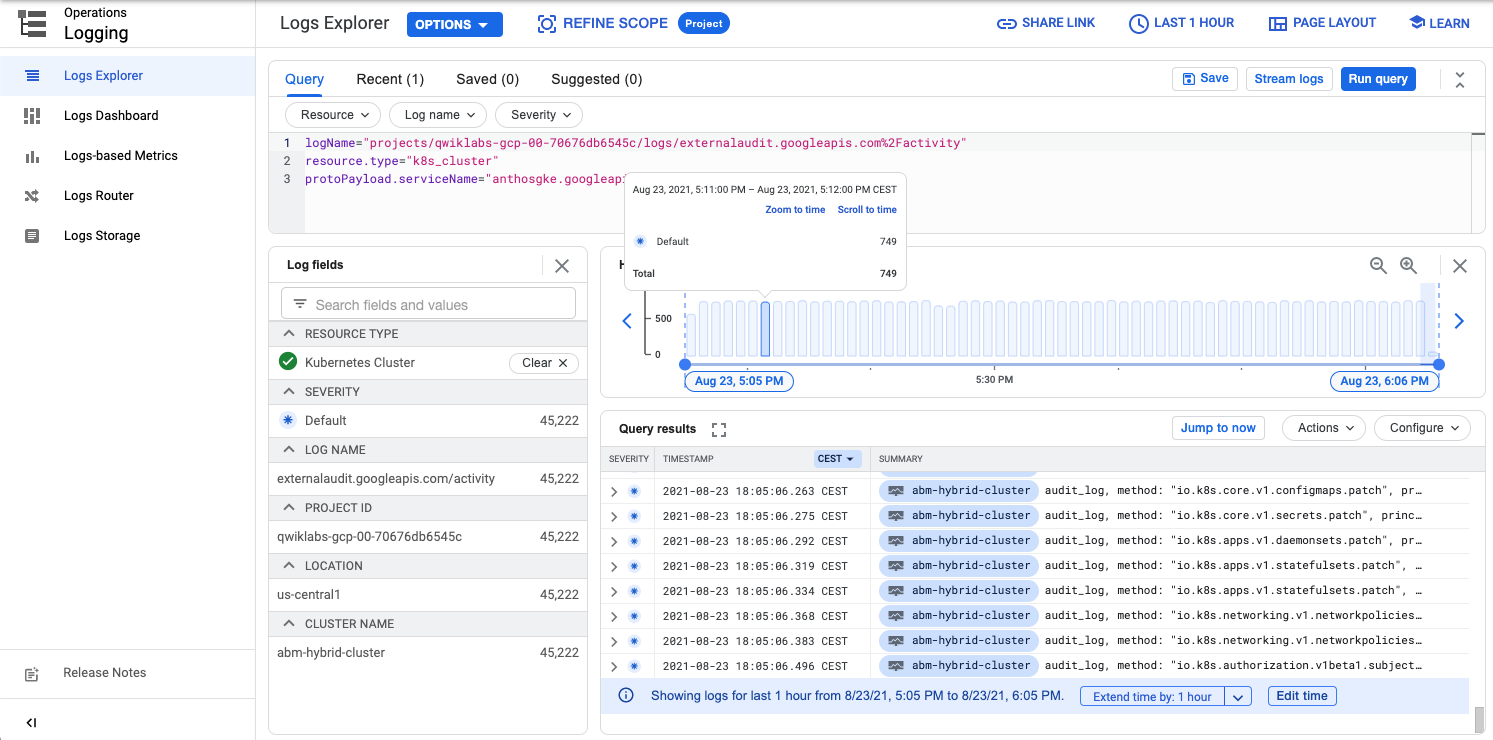The width and height of the screenshot is (1493, 740).
Task: Click the Edit time button
Action: click(1302, 696)
